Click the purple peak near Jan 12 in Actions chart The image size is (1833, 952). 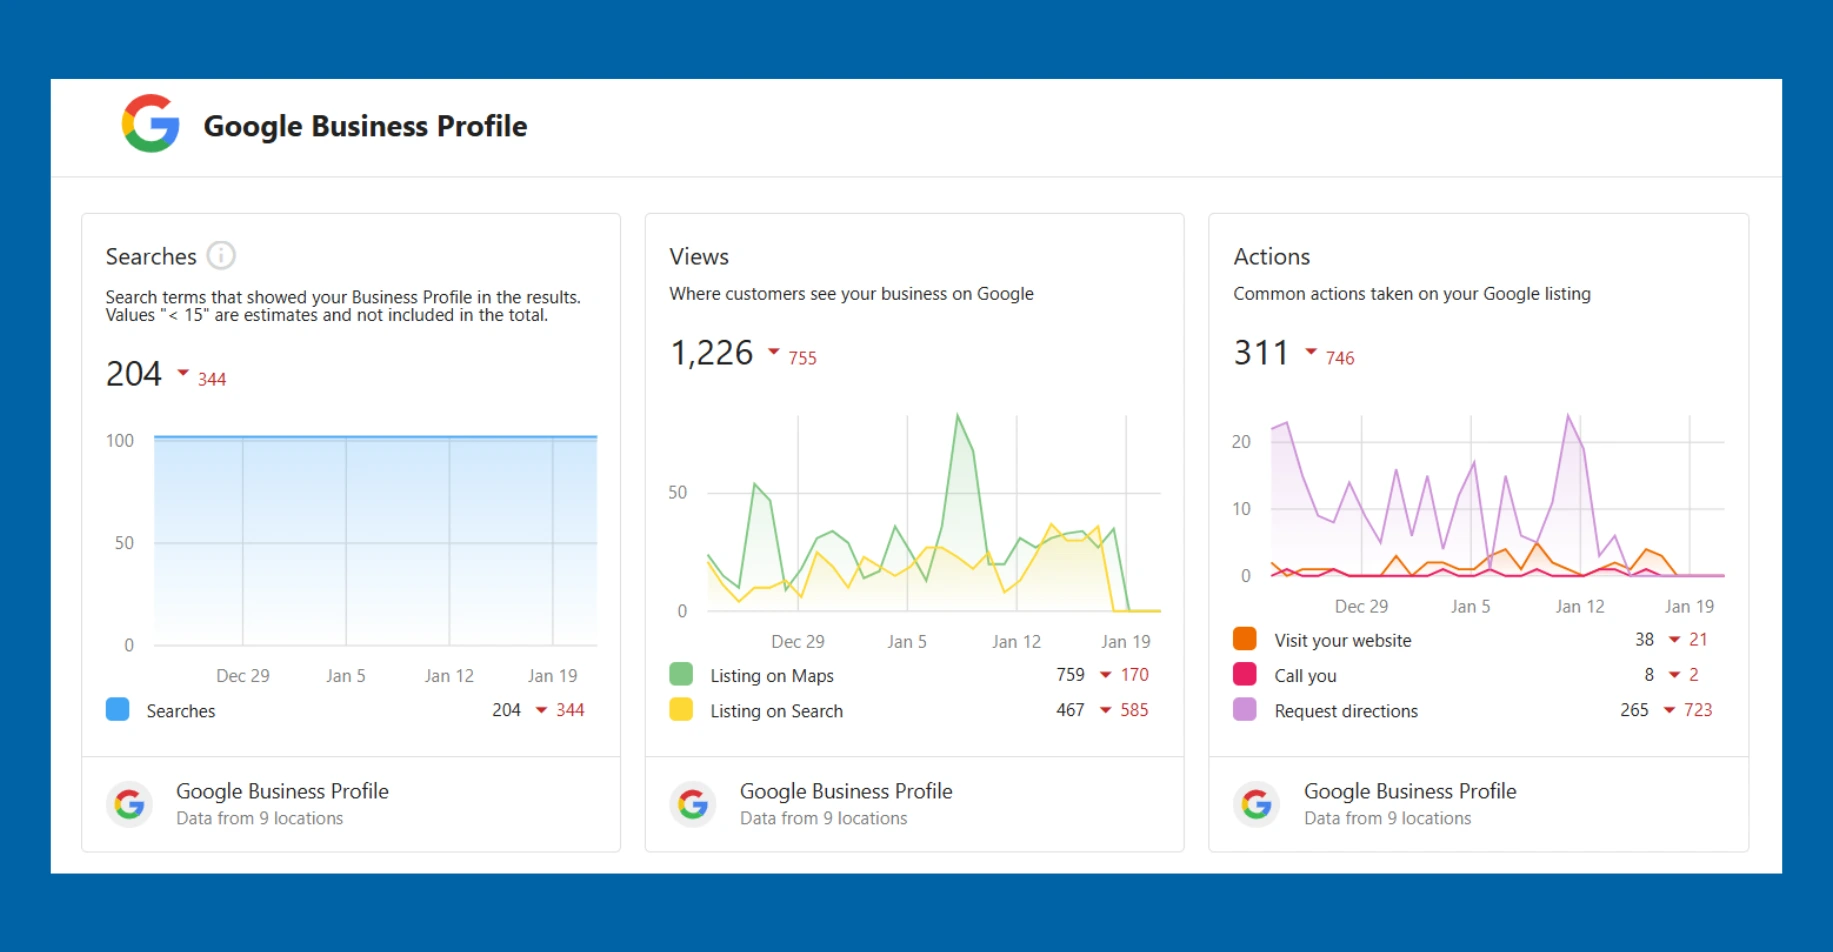1568,416
